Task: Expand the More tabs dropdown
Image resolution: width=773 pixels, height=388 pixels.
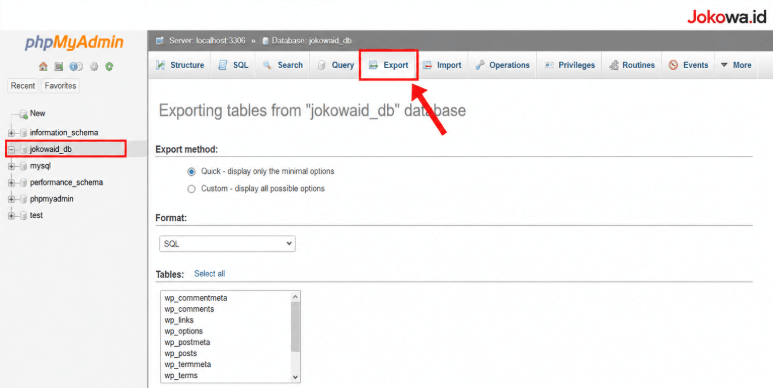Action: [x=736, y=65]
